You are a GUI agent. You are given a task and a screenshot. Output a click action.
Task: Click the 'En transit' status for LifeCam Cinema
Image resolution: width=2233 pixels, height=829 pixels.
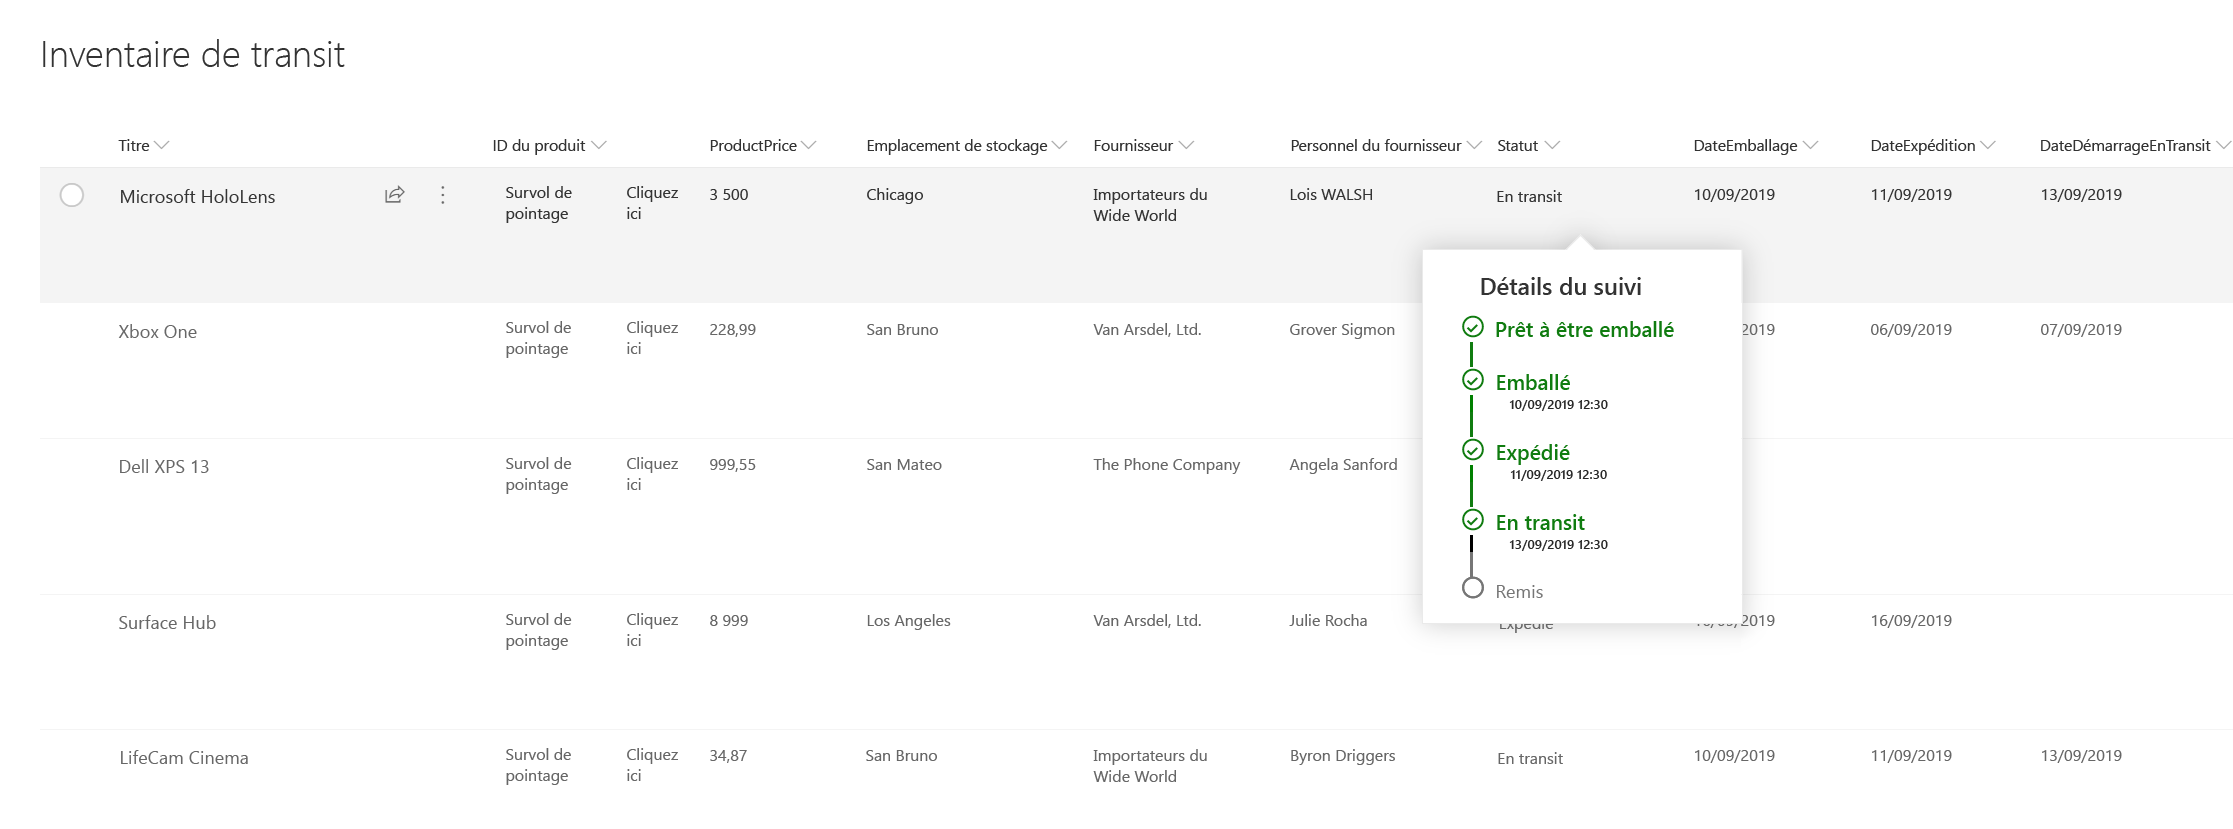(1529, 759)
